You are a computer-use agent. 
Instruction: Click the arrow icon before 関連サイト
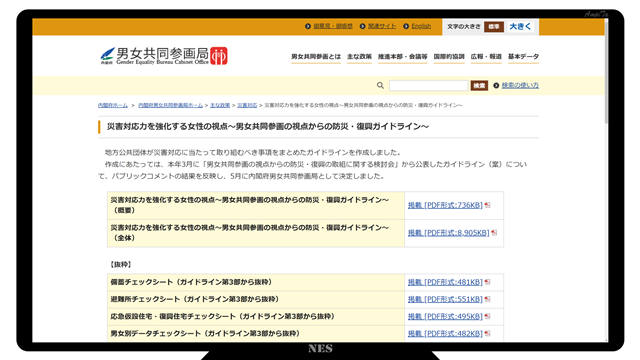[362, 26]
